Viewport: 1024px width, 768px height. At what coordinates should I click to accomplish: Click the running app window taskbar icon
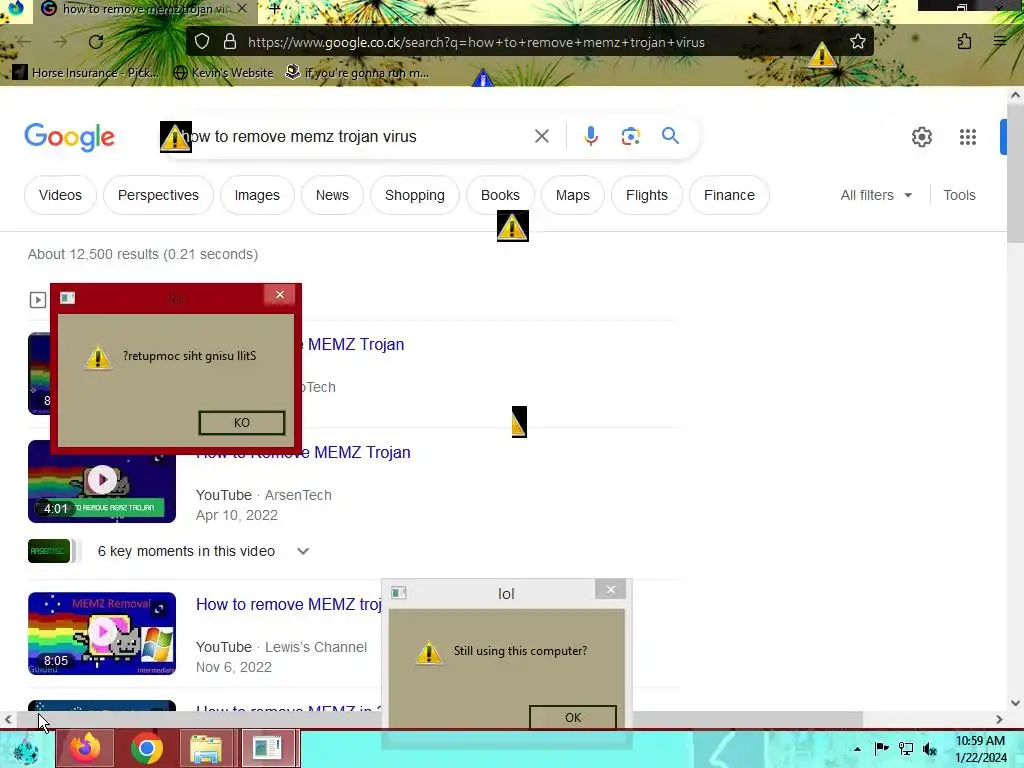pos(268,748)
